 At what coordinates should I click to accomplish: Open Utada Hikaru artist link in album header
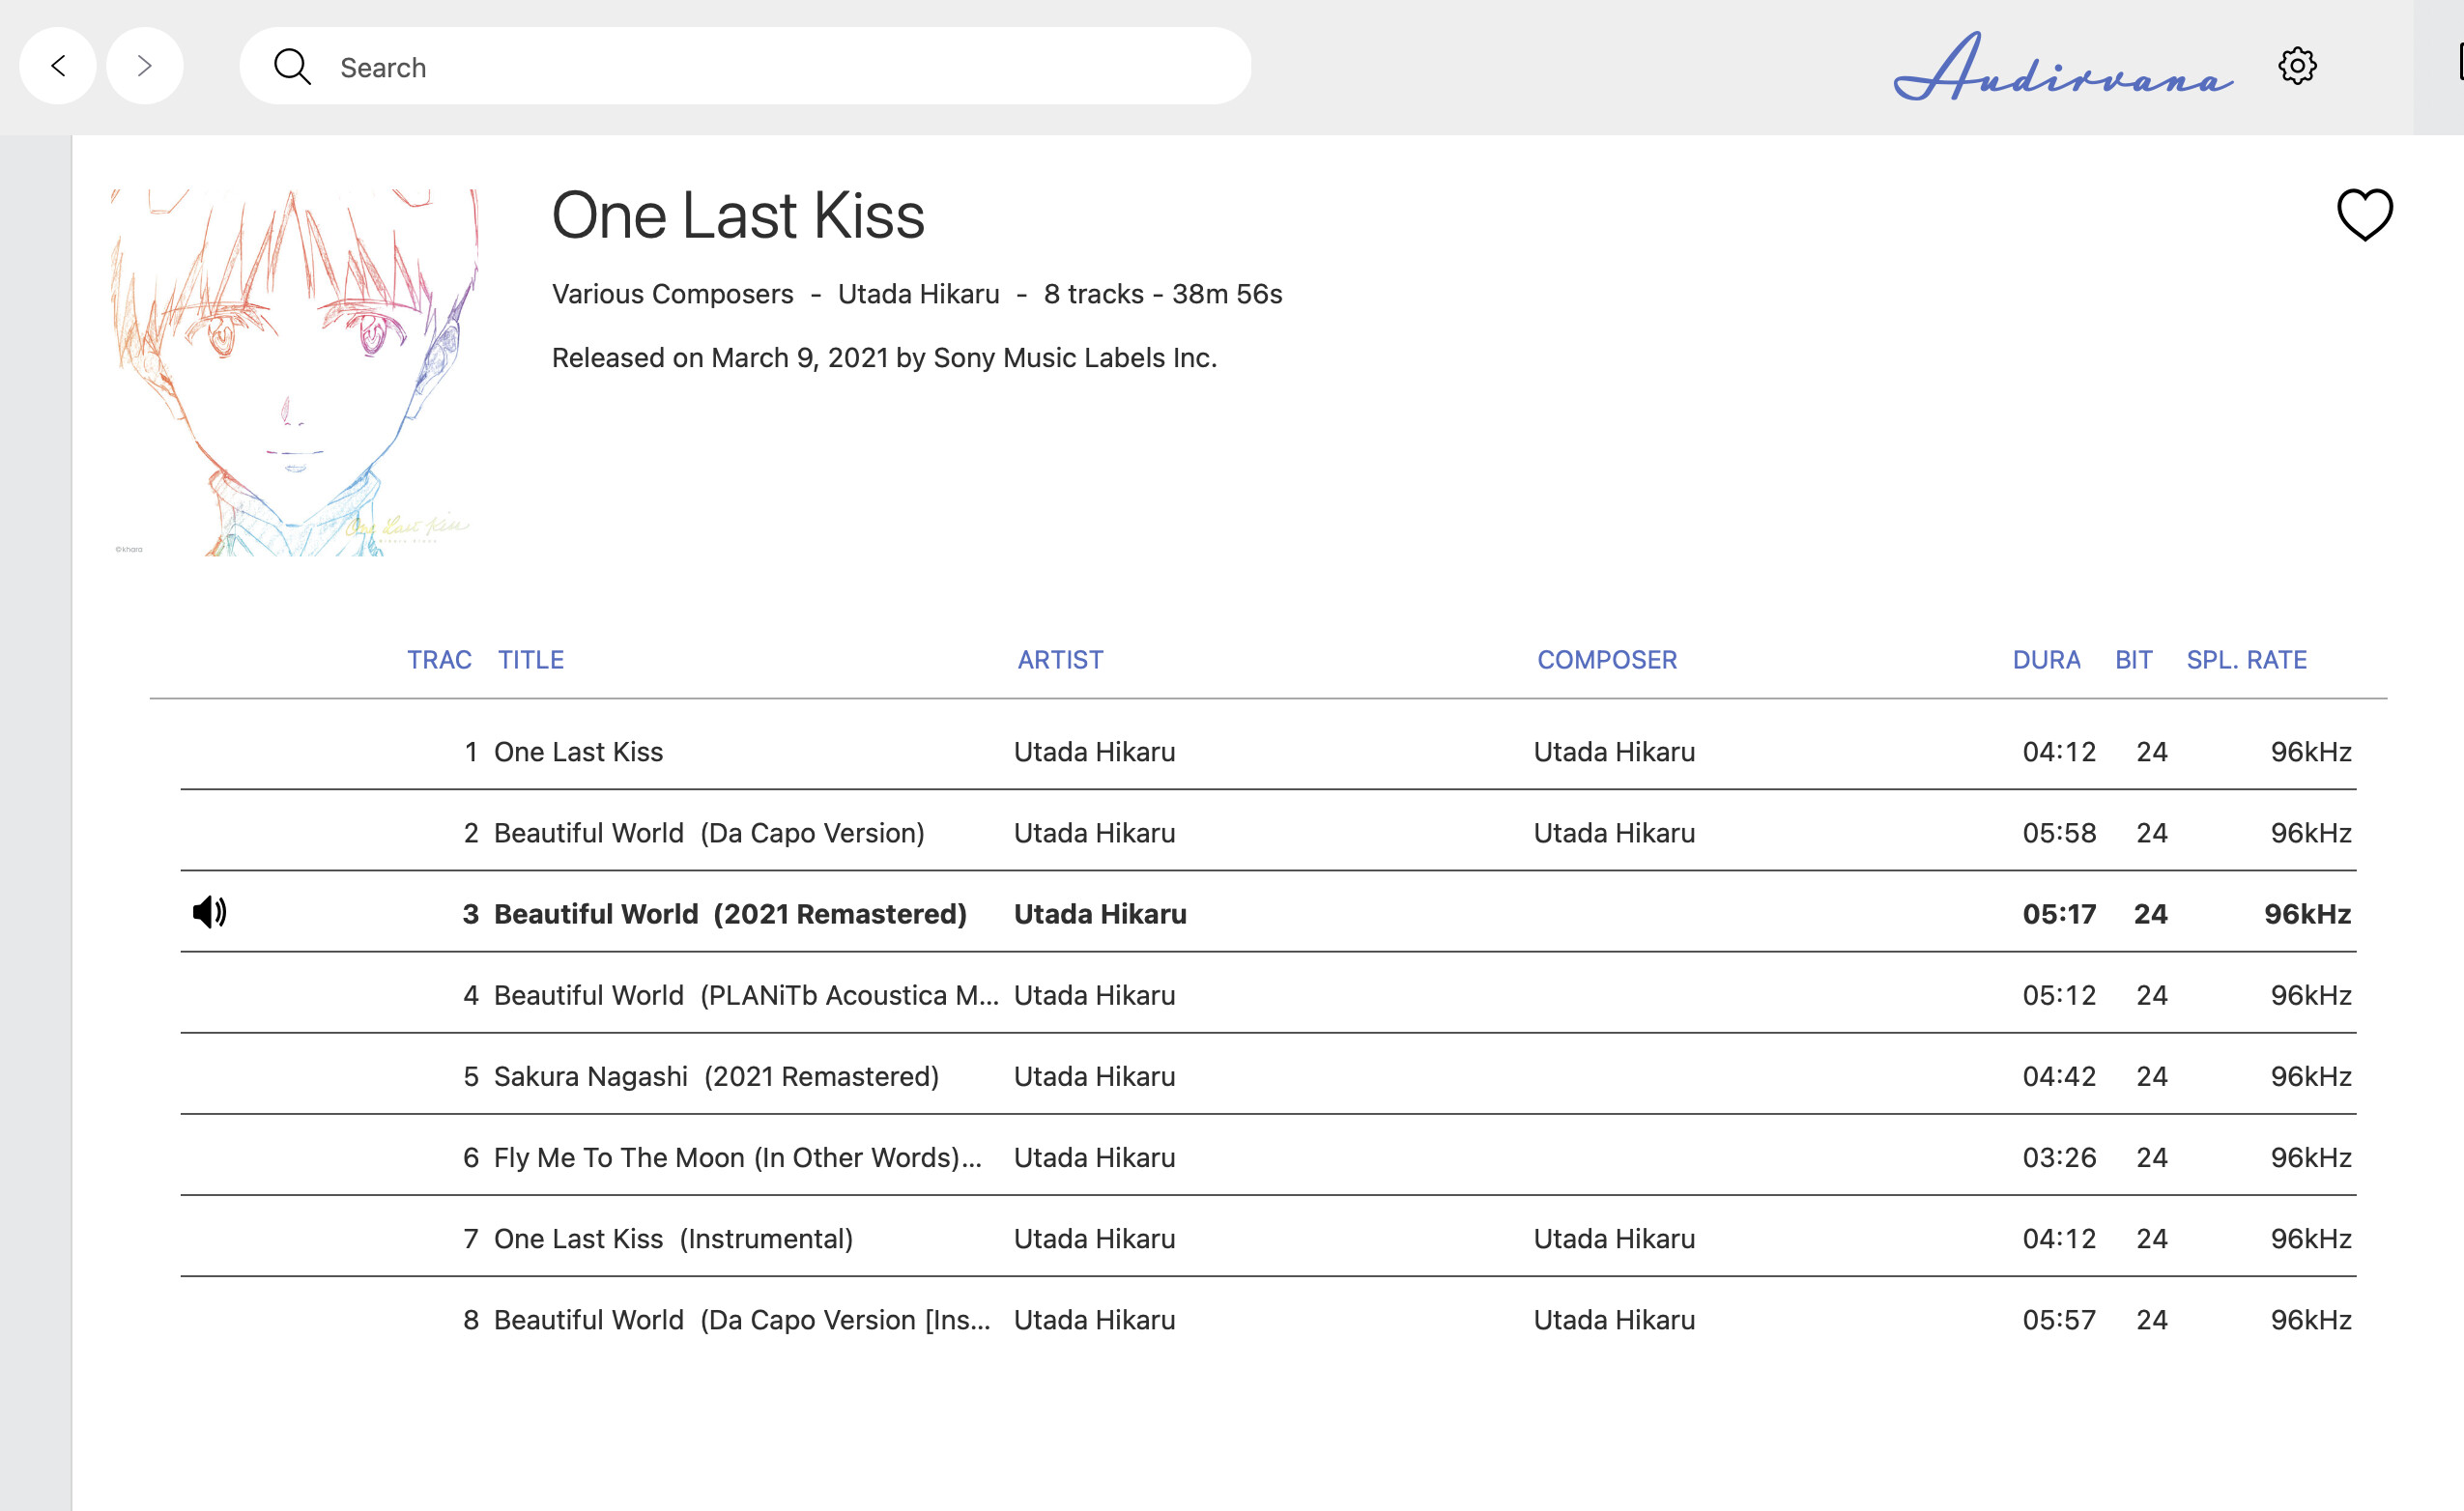pos(918,294)
